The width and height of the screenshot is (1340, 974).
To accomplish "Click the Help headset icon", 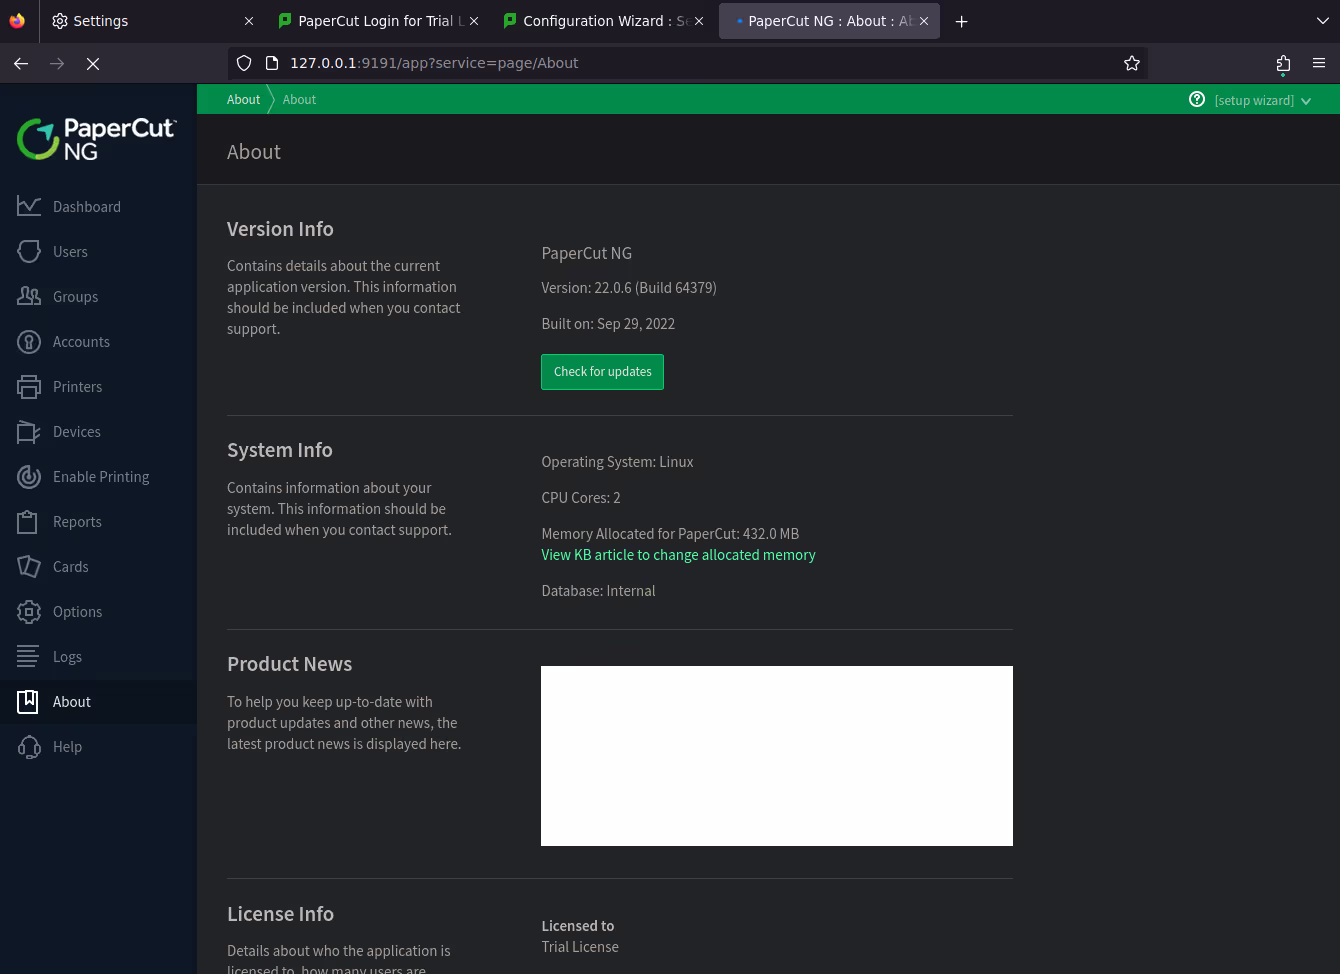I will coord(29,746).
